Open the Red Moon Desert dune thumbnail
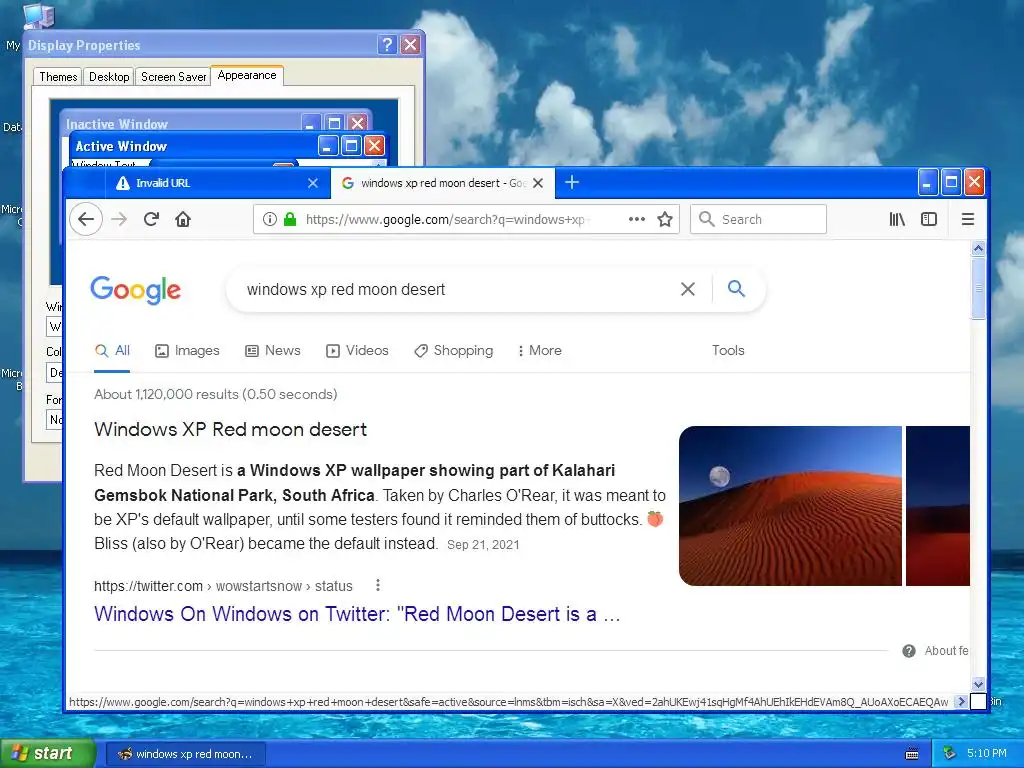The image size is (1024, 768). pyautogui.click(x=790, y=505)
